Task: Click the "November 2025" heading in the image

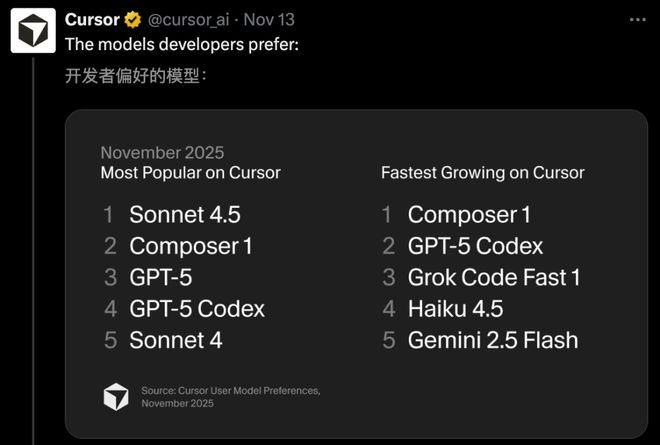Action: (162, 153)
